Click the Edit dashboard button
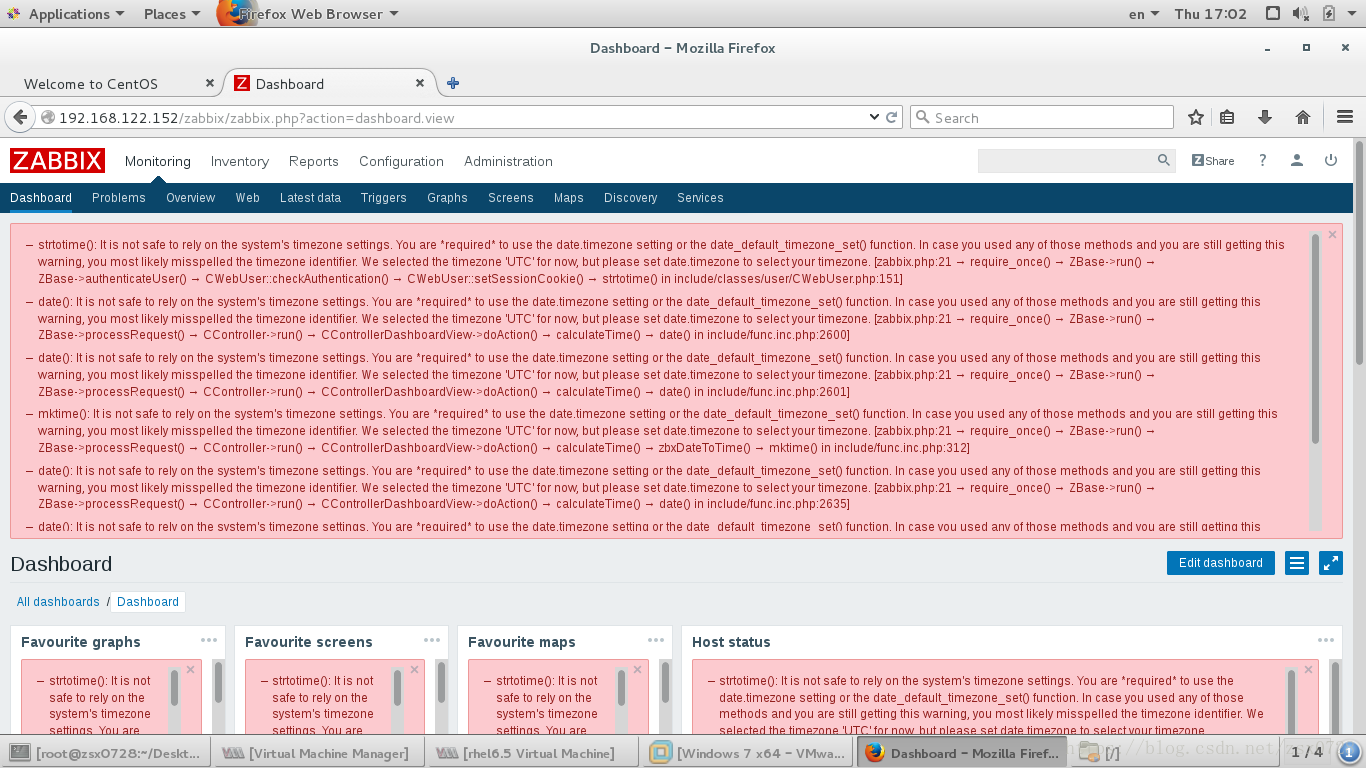The width and height of the screenshot is (1366, 768). pos(1221,563)
